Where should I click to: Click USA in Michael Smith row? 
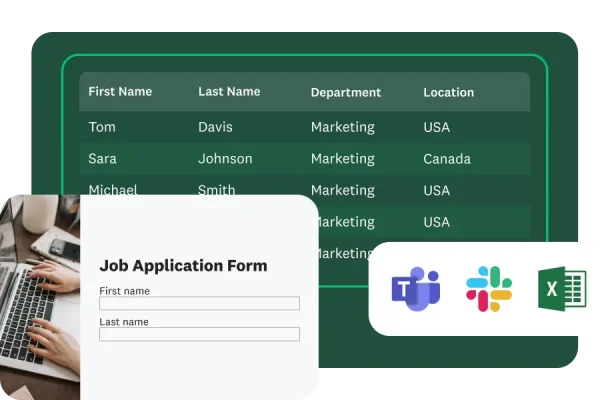[x=436, y=191]
